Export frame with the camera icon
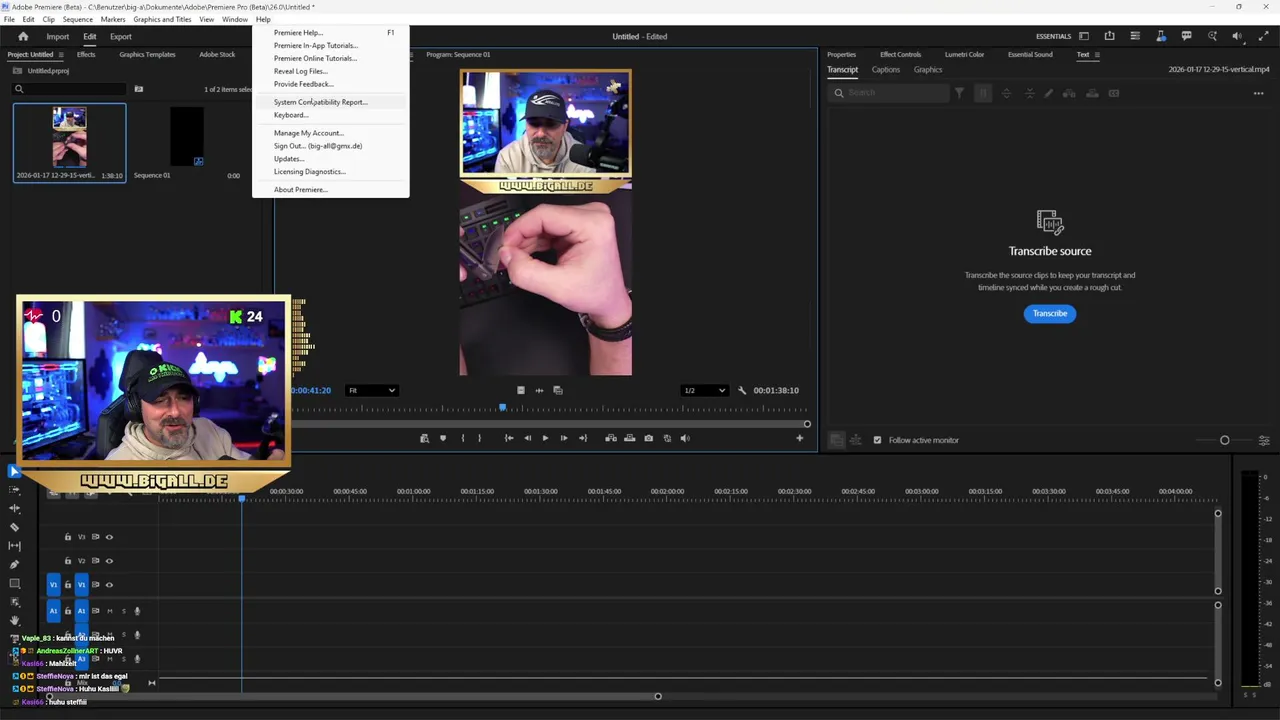The height and width of the screenshot is (720, 1280). point(649,438)
